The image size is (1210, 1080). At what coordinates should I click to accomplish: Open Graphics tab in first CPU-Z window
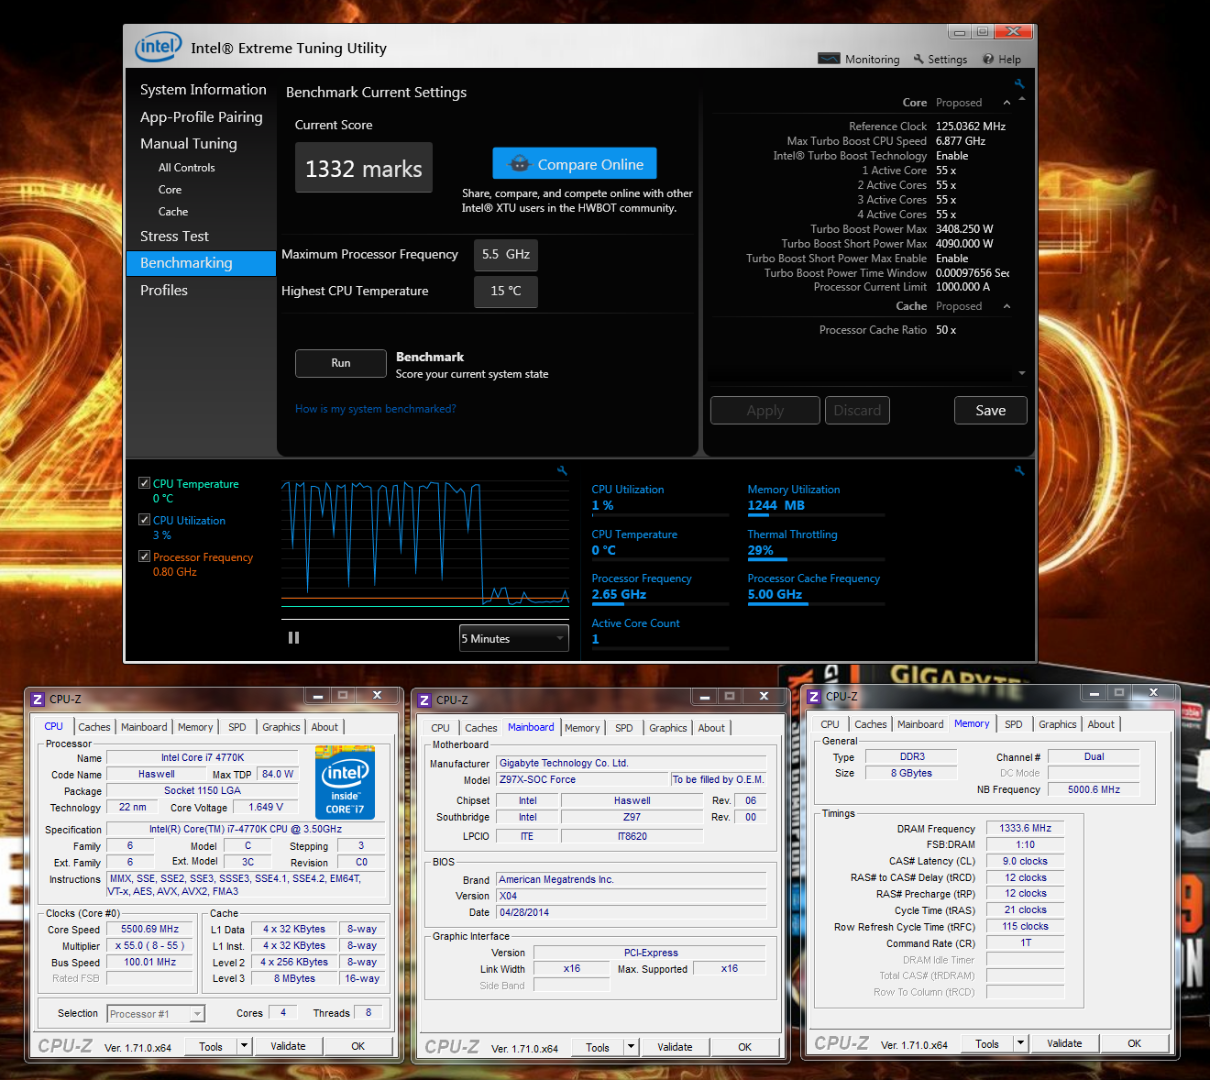[281, 727]
